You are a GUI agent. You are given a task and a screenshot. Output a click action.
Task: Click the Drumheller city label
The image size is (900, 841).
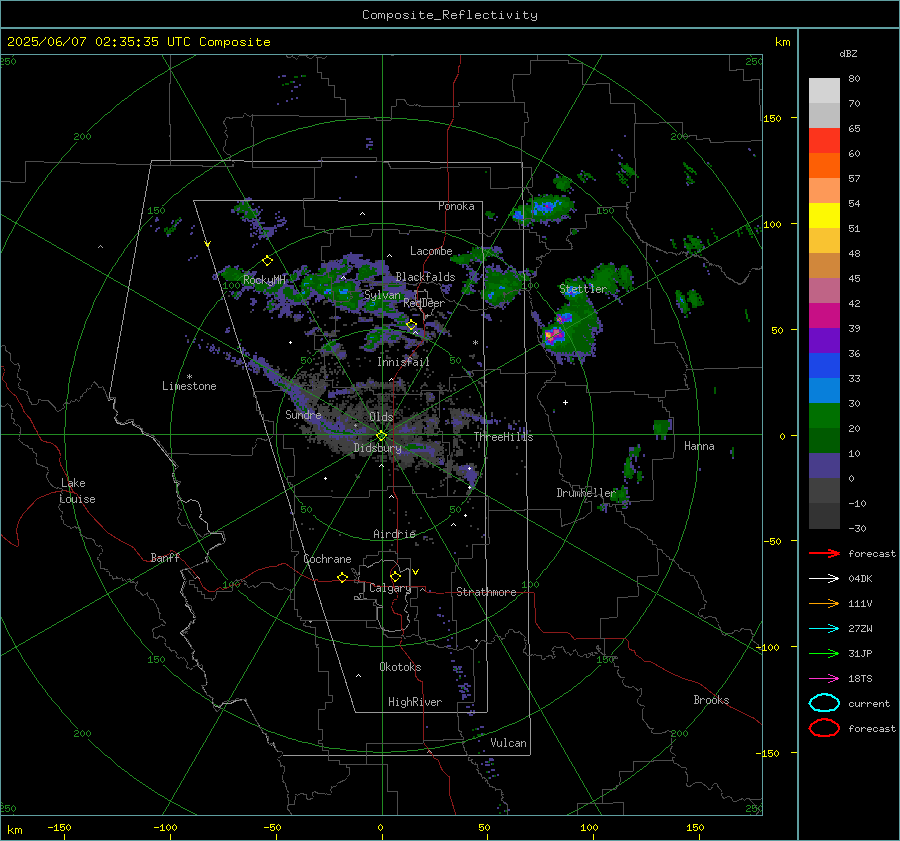tap(586, 493)
